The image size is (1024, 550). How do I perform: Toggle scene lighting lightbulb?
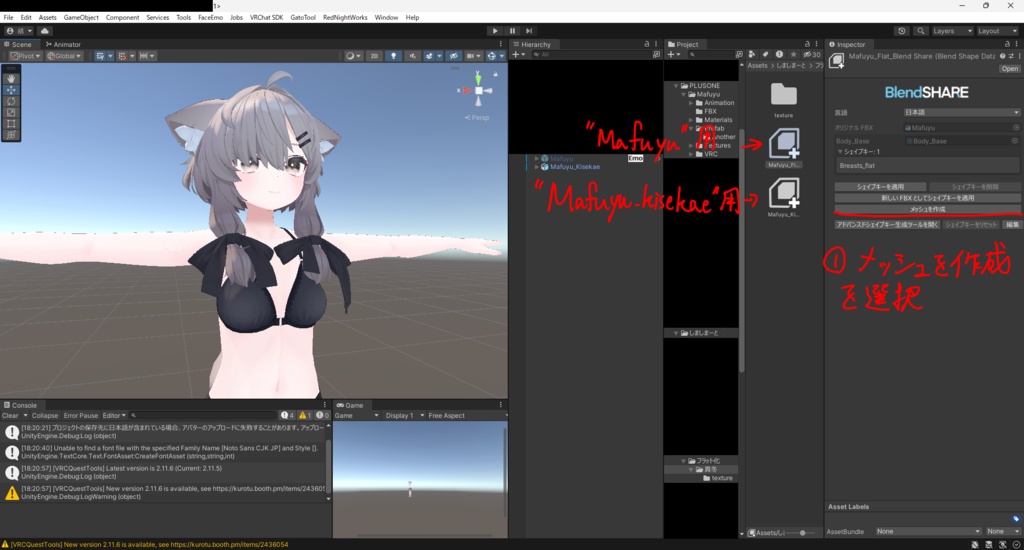click(x=393, y=56)
